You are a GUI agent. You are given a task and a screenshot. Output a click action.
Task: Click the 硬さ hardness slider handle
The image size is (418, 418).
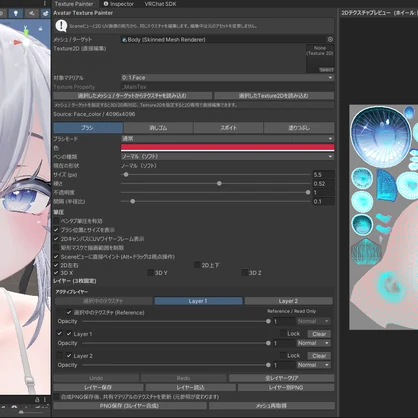coord(219,183)
